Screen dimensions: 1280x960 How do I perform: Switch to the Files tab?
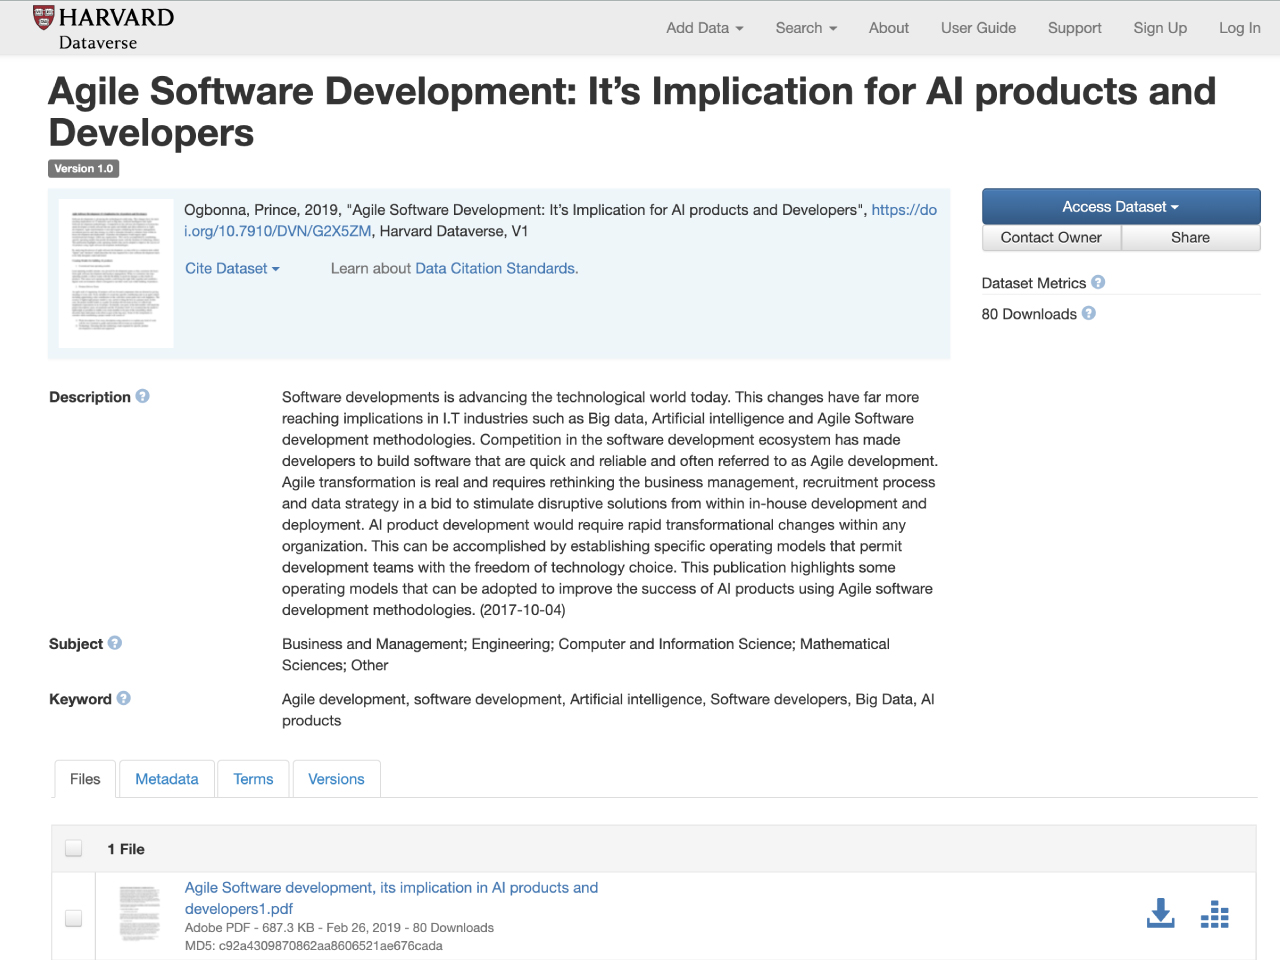(85, 779)
